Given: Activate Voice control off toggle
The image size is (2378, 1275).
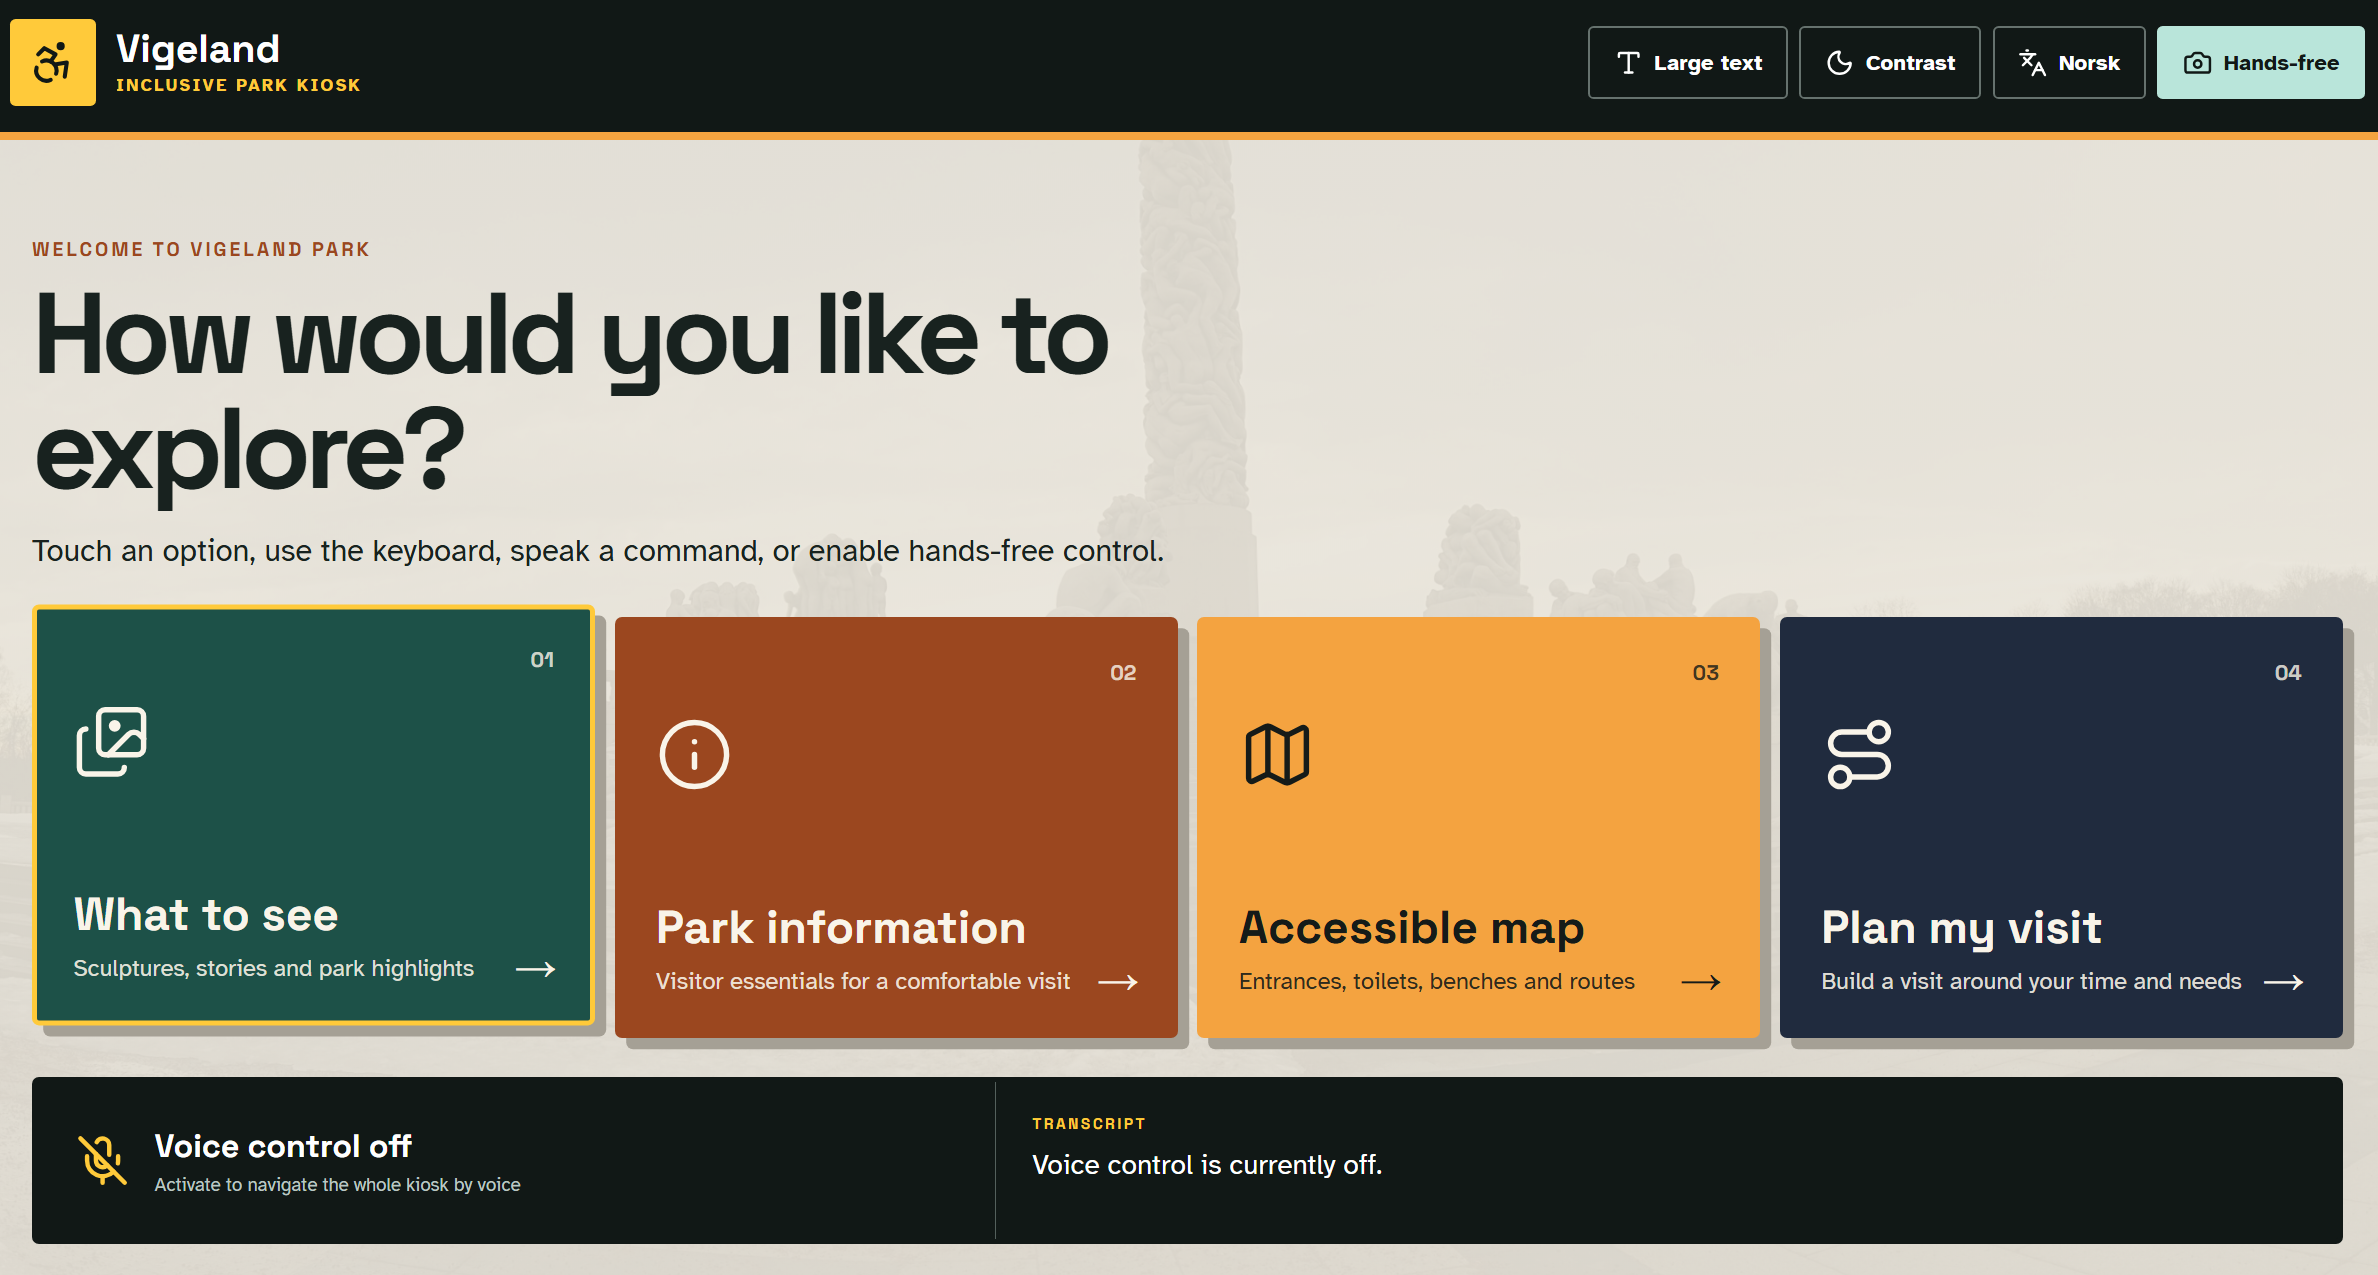Looking at the screenshot, I should (x=513, y=1160).
